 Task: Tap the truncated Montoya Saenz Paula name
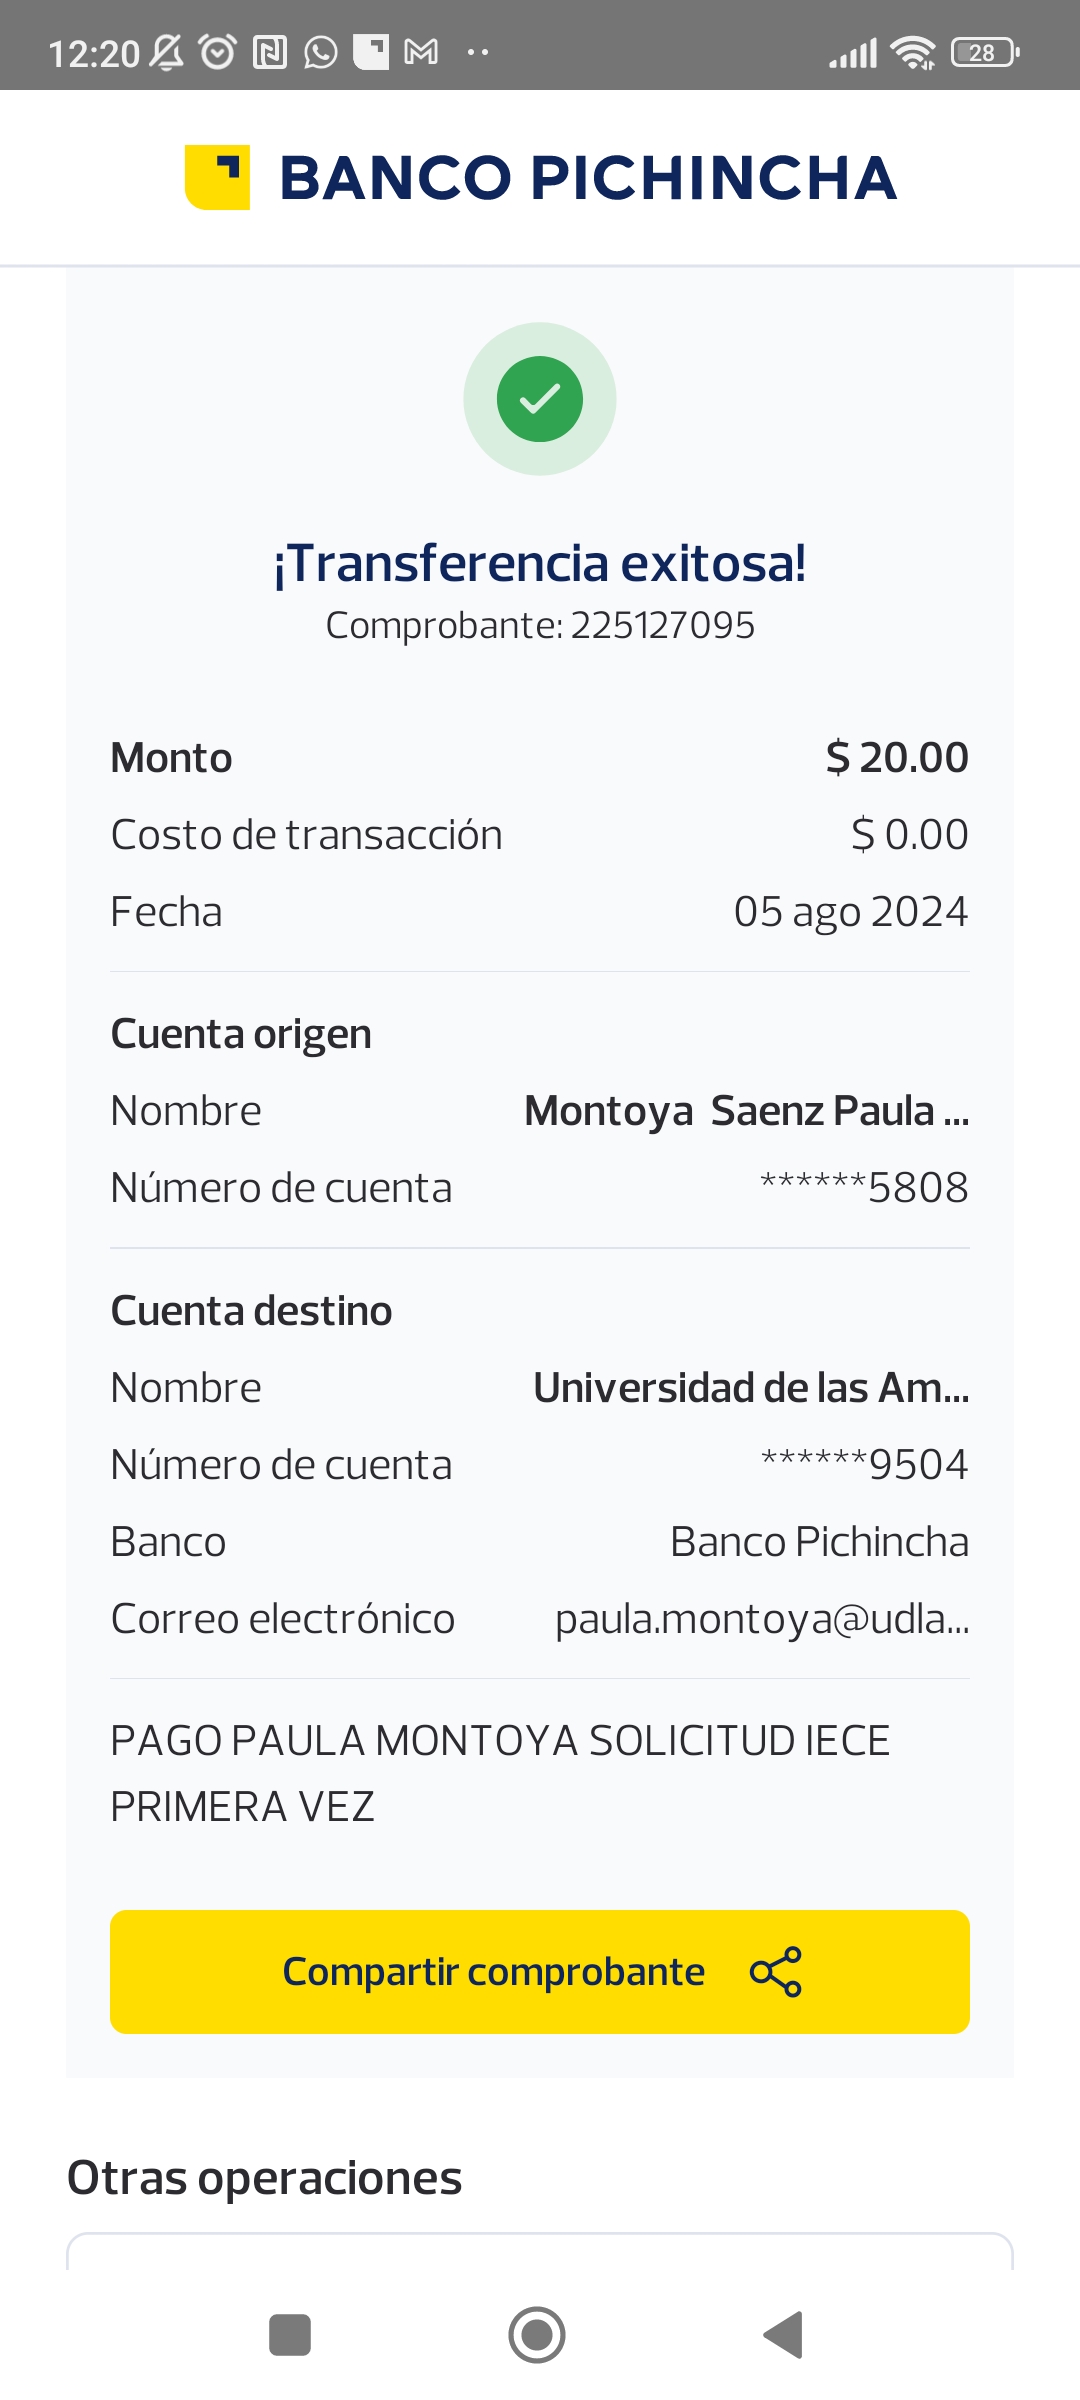click(746, 1111)
